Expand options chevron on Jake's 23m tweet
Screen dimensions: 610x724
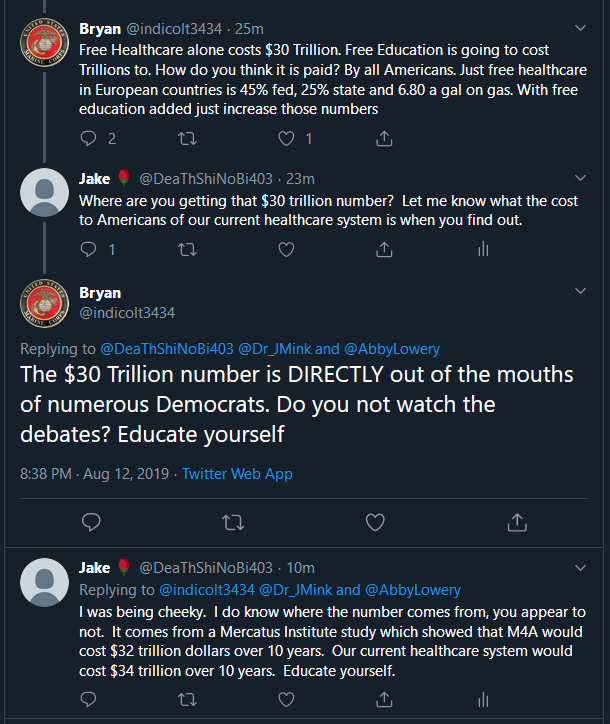pyautogui.click(x=581, y=179)
